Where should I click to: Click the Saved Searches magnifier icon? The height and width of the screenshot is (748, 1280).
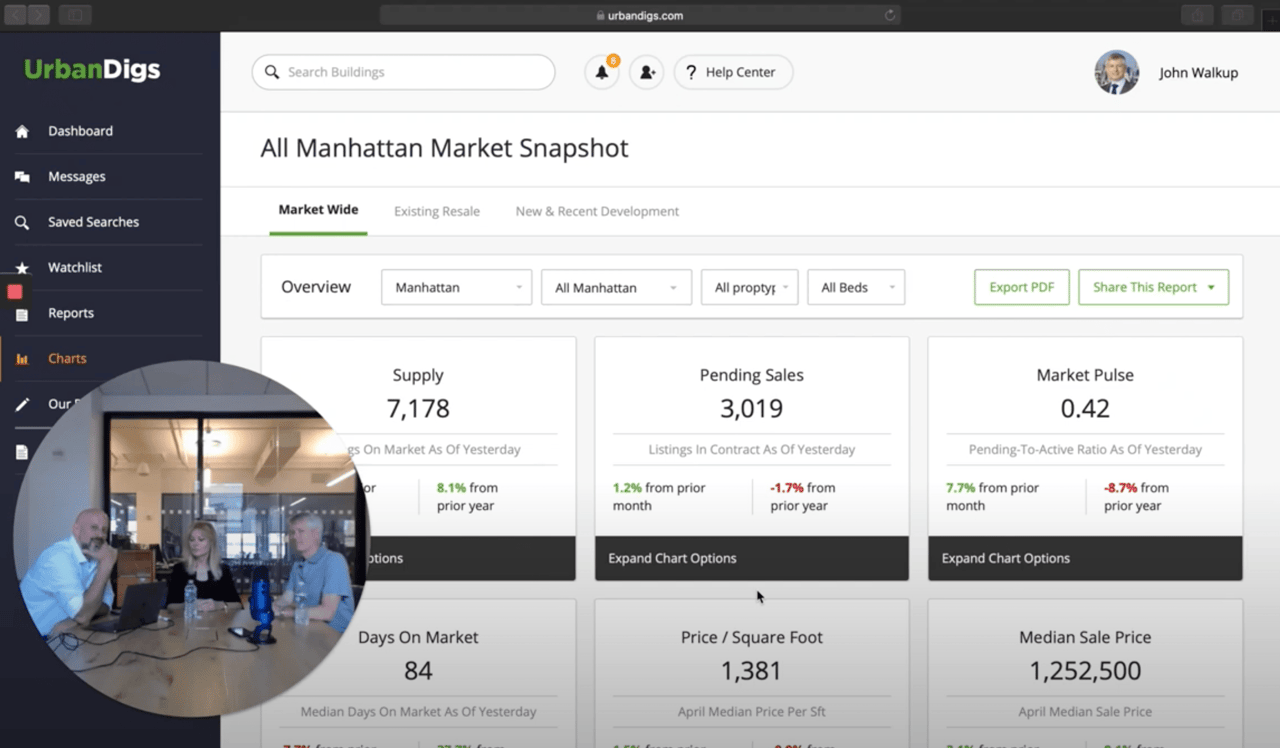click(22, 222)
